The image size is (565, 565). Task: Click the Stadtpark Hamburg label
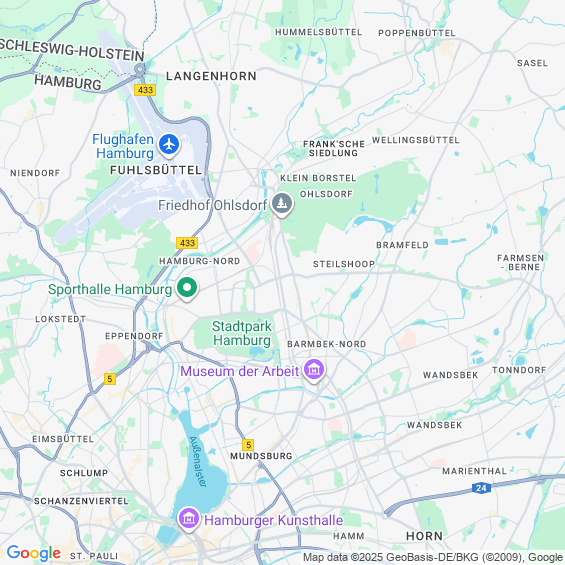[x=242, y=333]
